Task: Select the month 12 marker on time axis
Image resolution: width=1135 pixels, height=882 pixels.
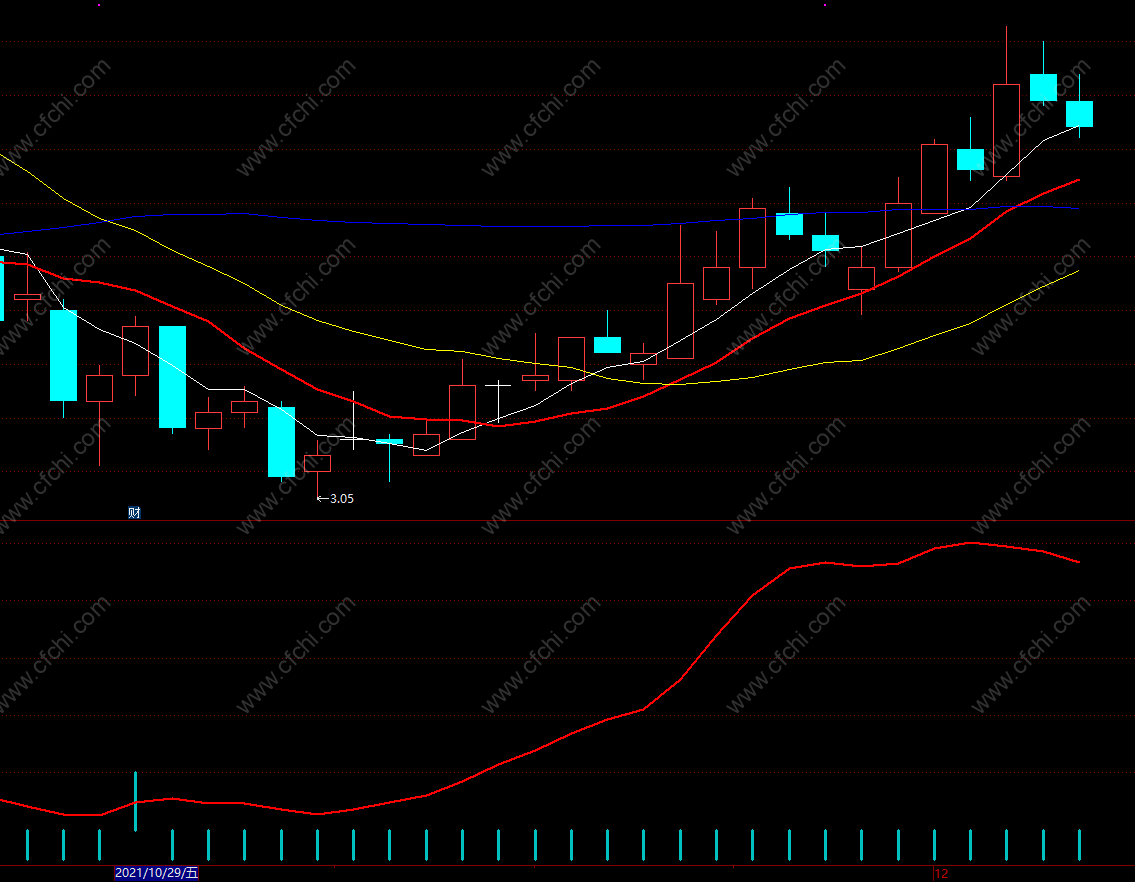Action: [x=941, y=873]
